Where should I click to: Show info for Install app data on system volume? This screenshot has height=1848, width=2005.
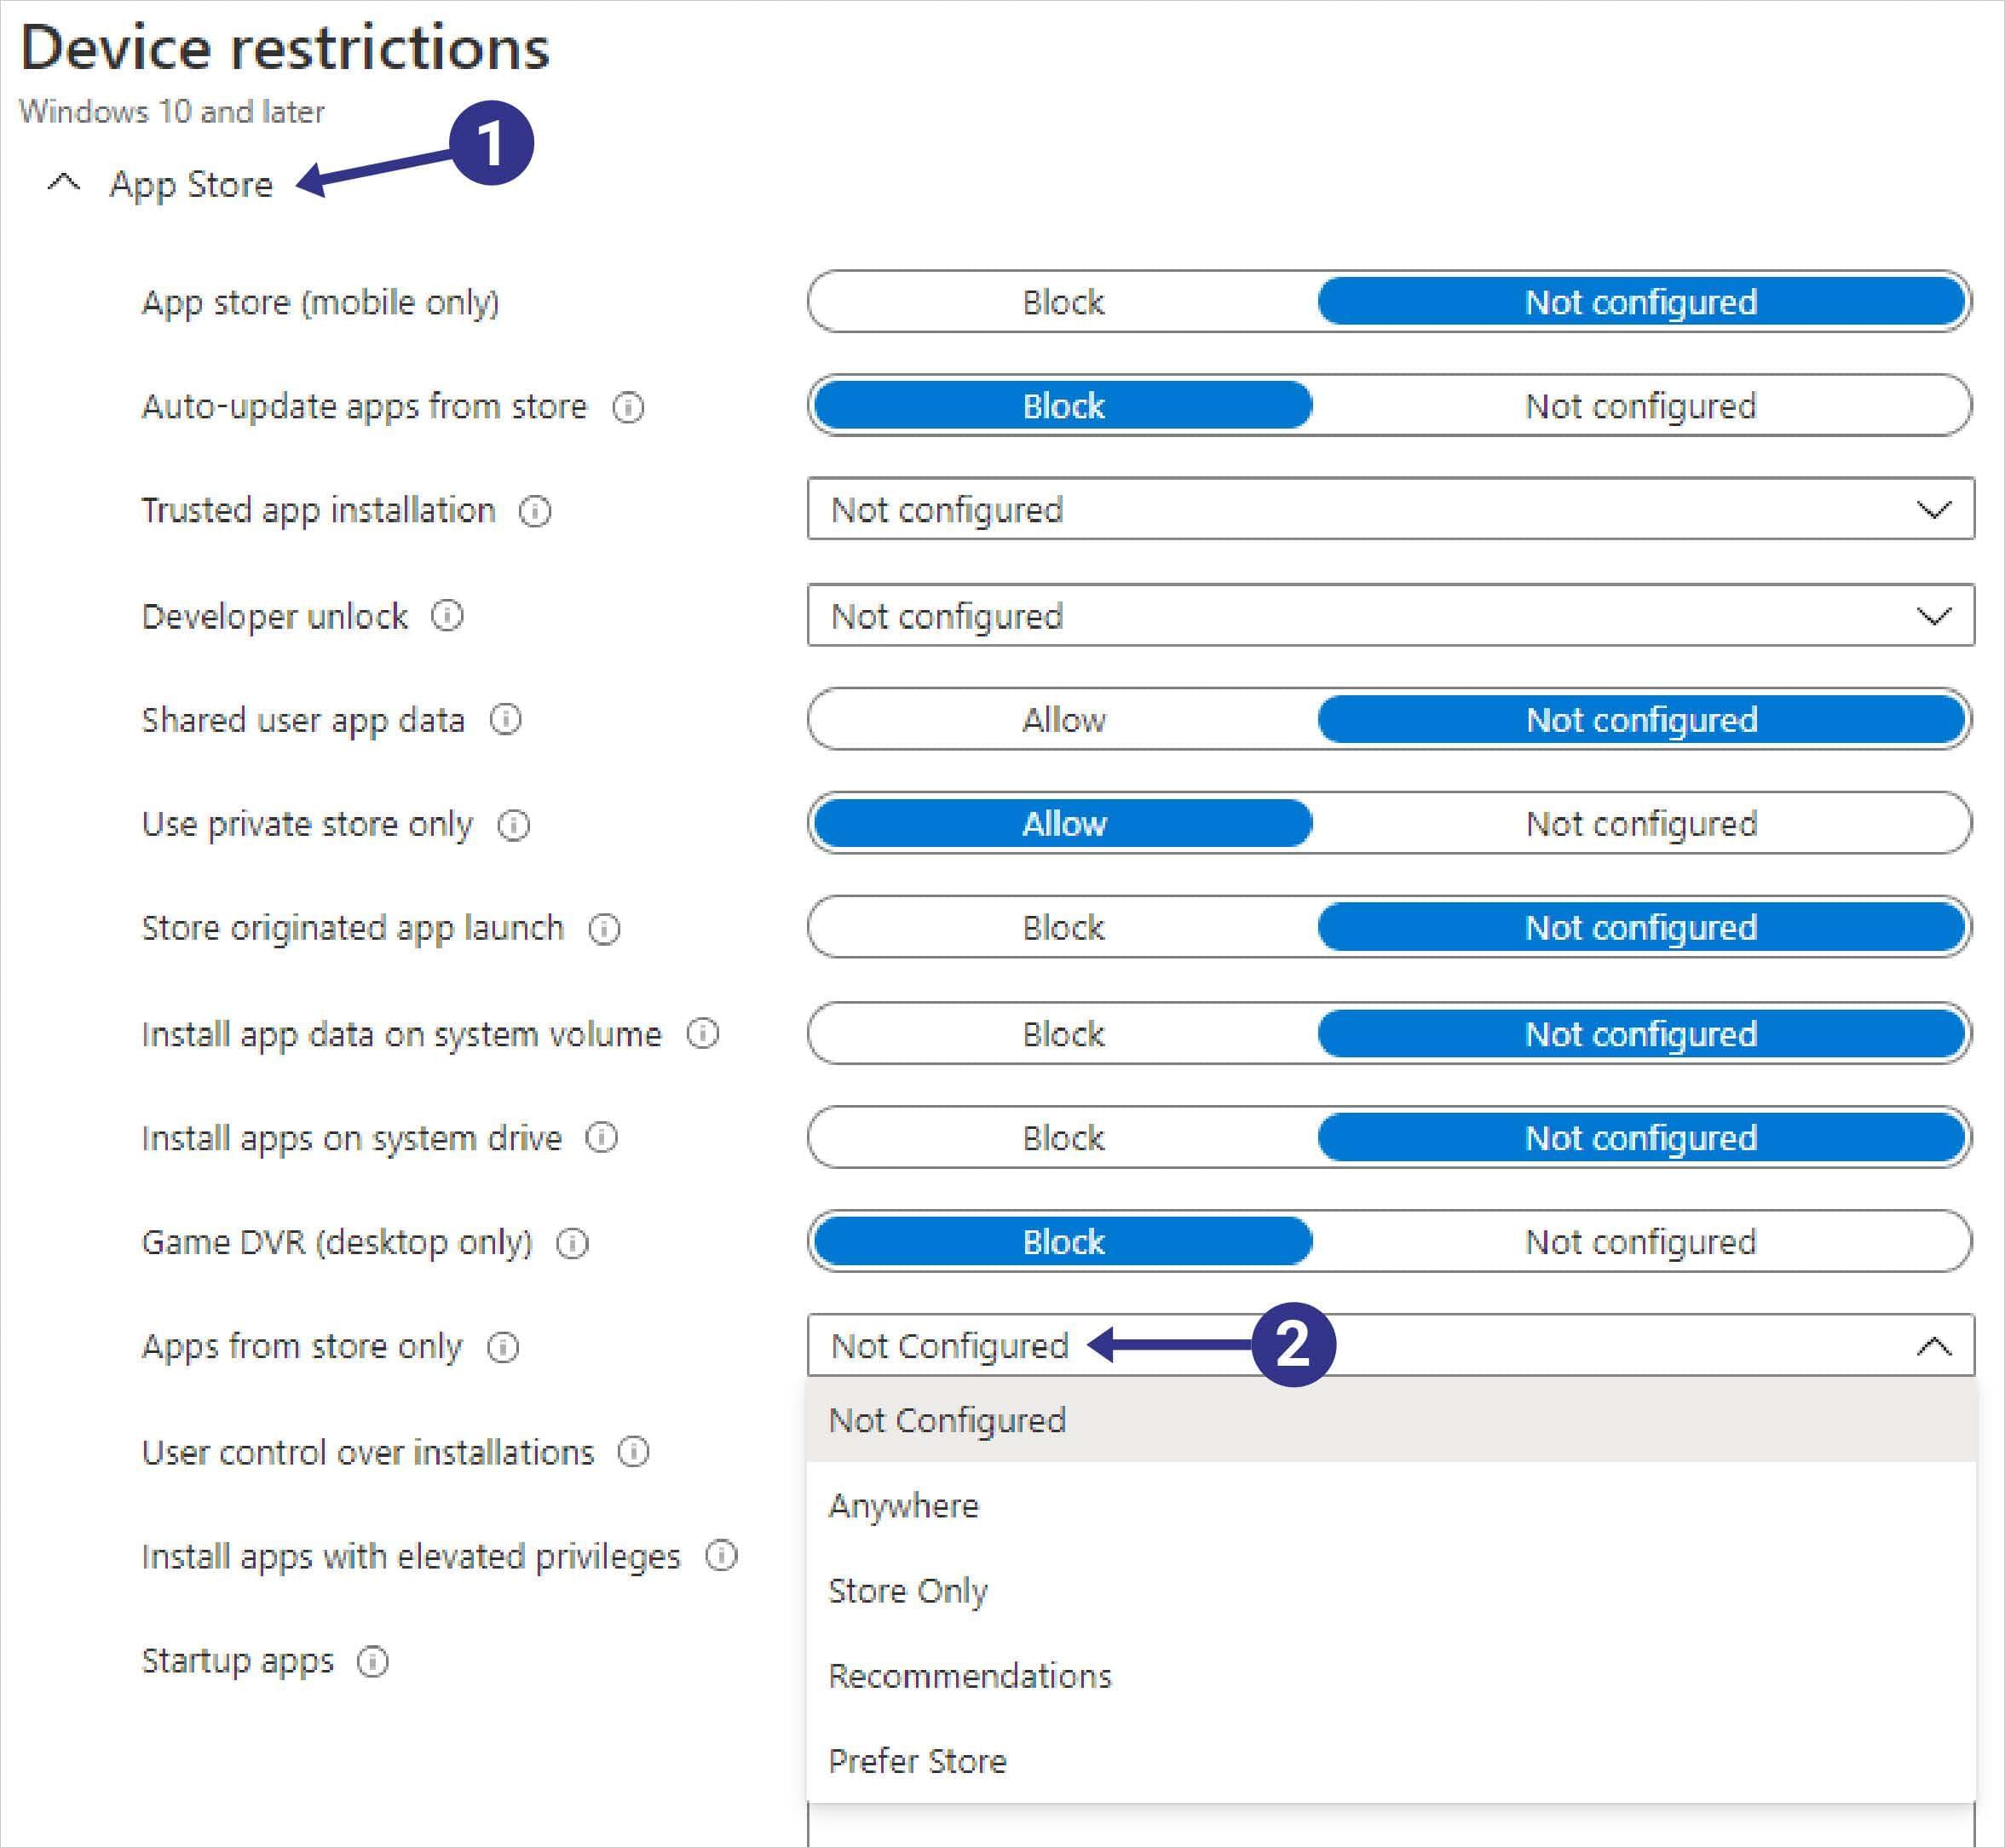(702, 1034)
